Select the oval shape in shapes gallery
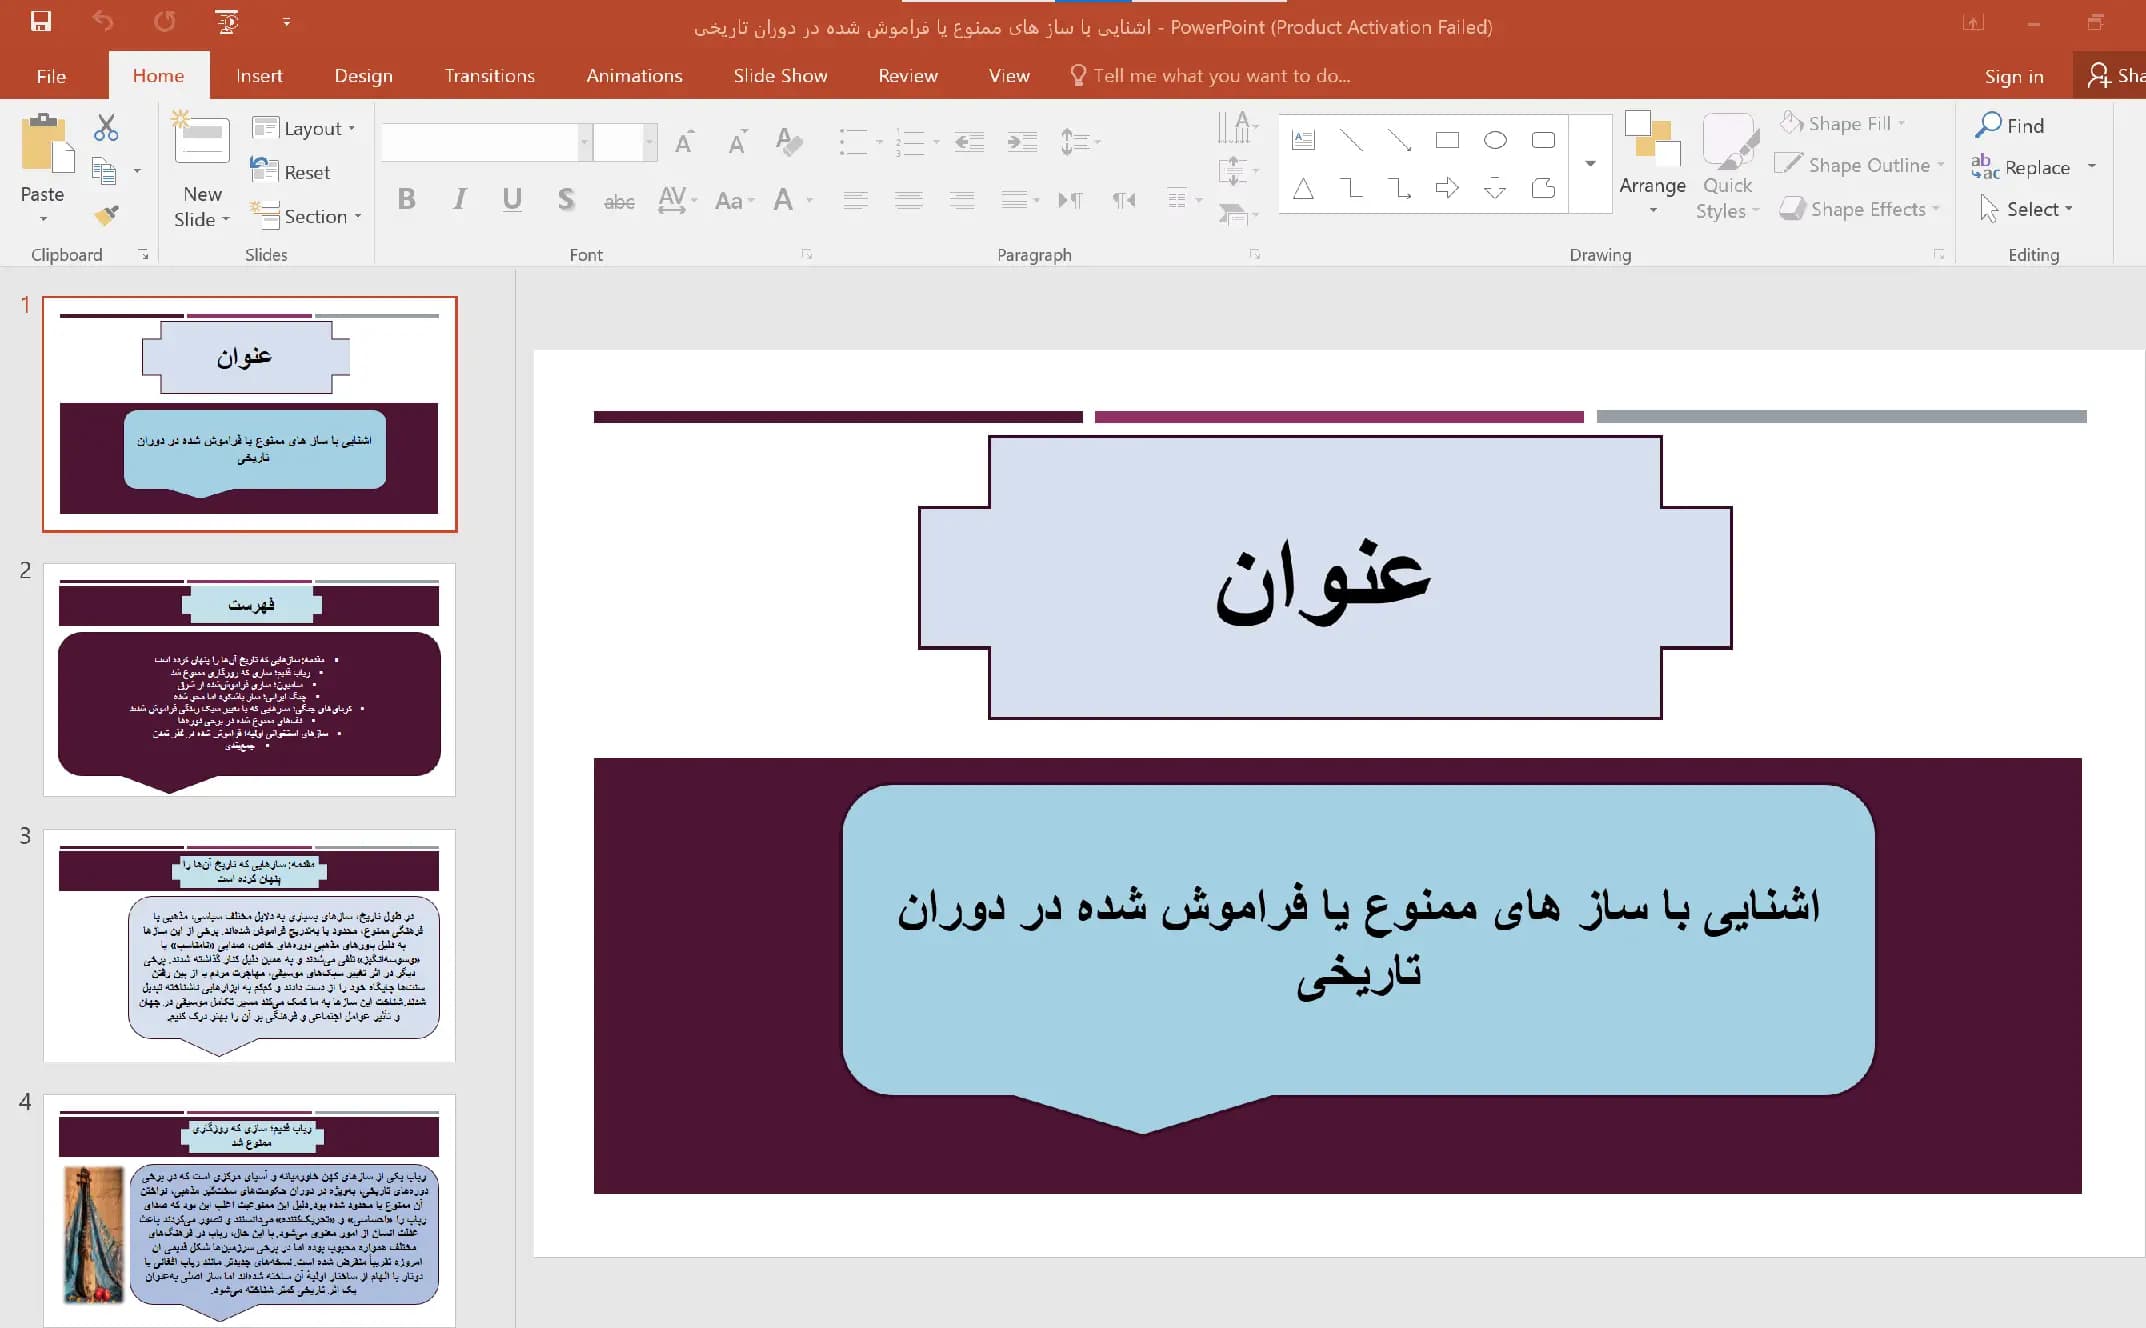2146x1328 pixels. pos(1495,140)
